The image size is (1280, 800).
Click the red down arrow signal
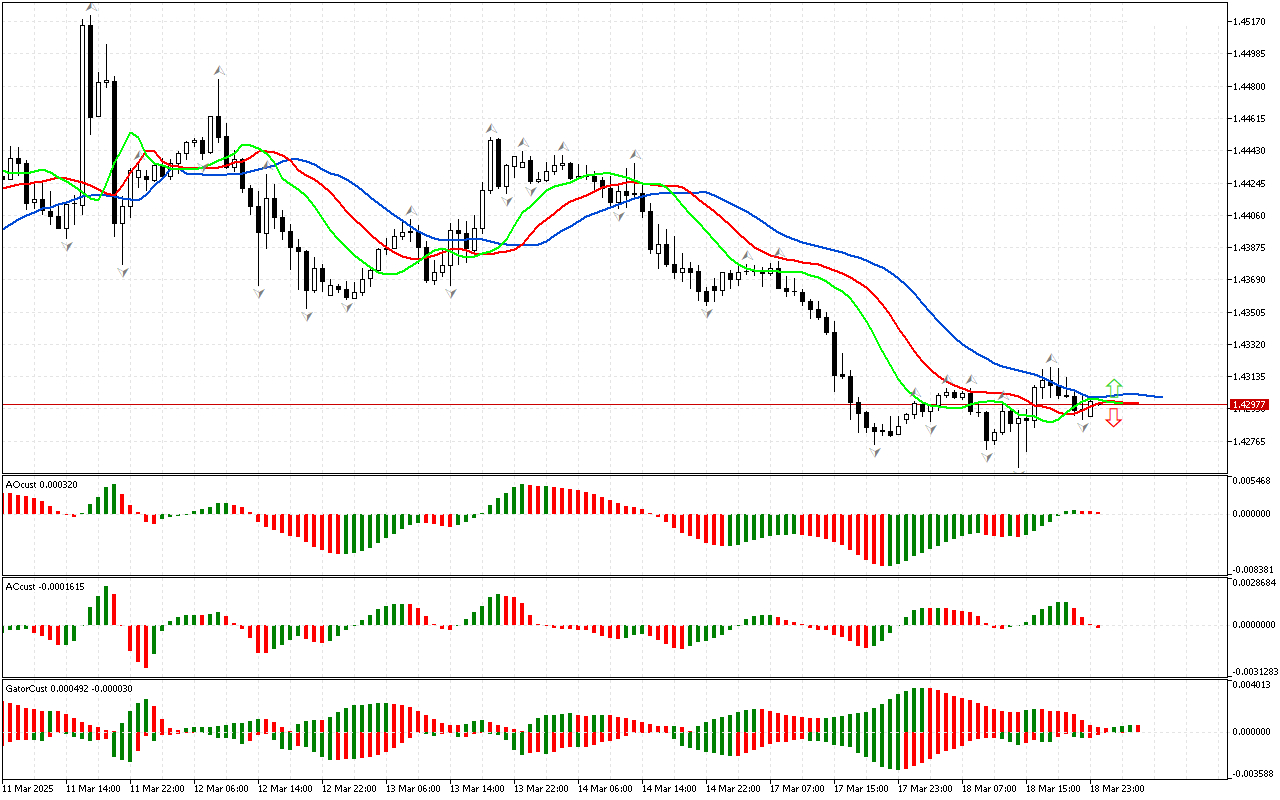(x=1113, y=418)
